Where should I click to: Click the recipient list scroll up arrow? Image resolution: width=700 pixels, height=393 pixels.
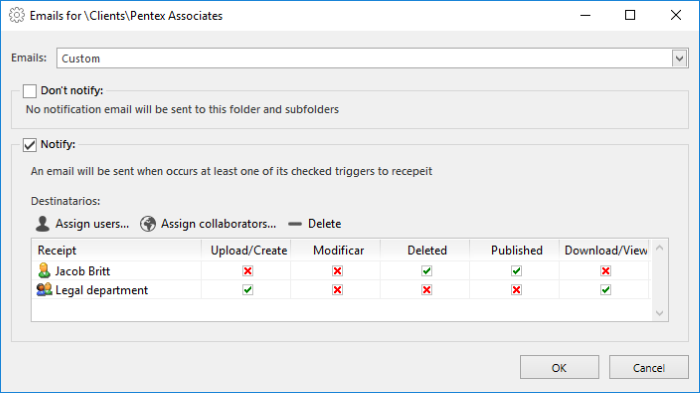click(x=659, y=248)
